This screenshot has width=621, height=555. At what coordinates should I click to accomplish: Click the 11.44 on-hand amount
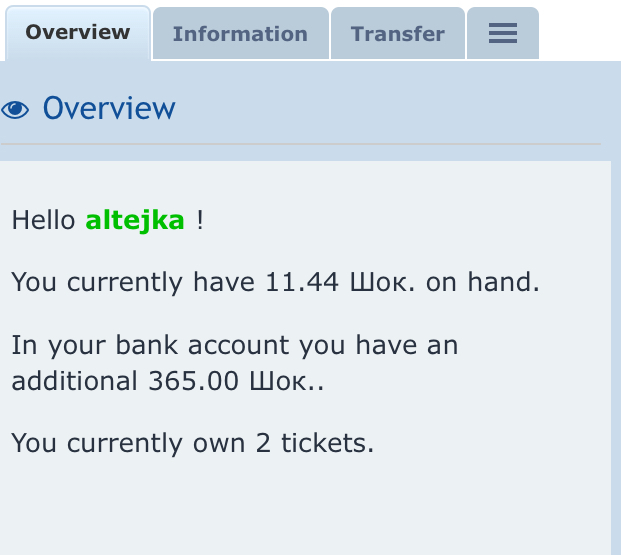[295, 282]
